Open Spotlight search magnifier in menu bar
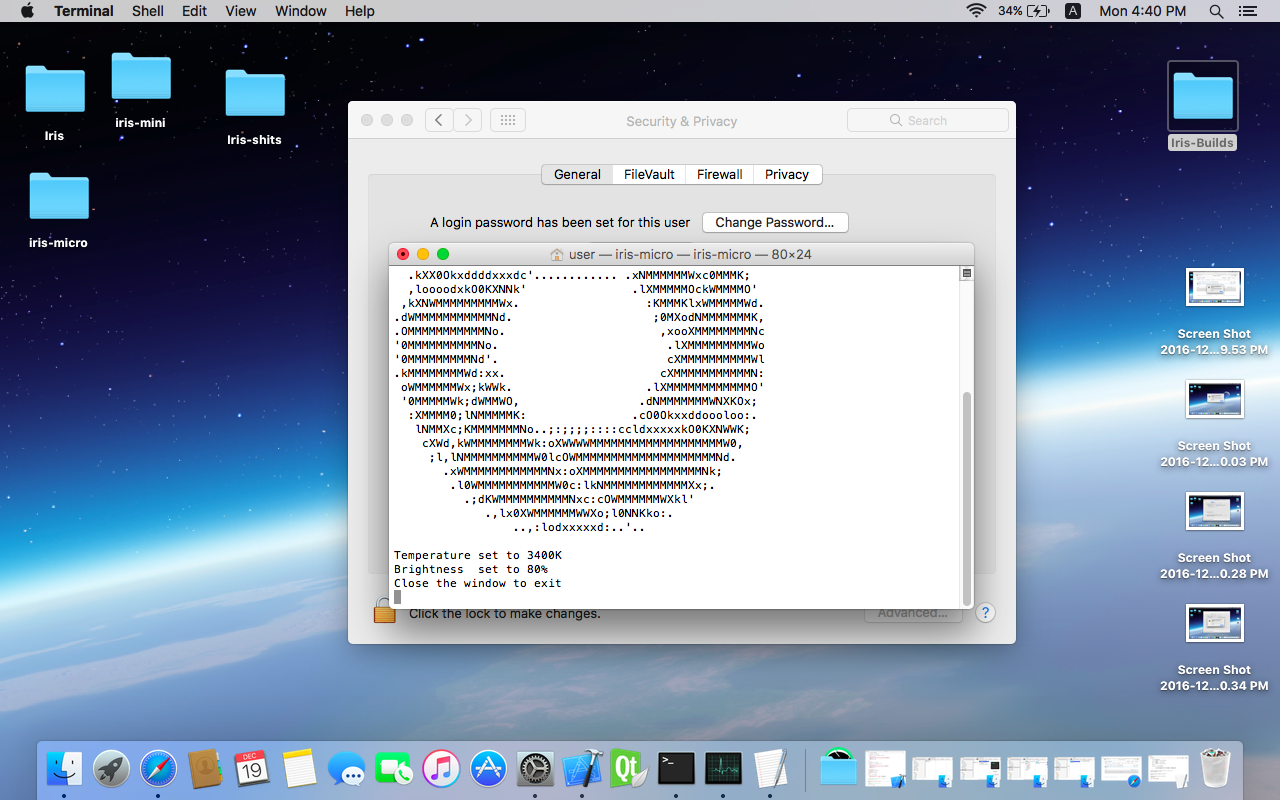 coord(1216,11)
